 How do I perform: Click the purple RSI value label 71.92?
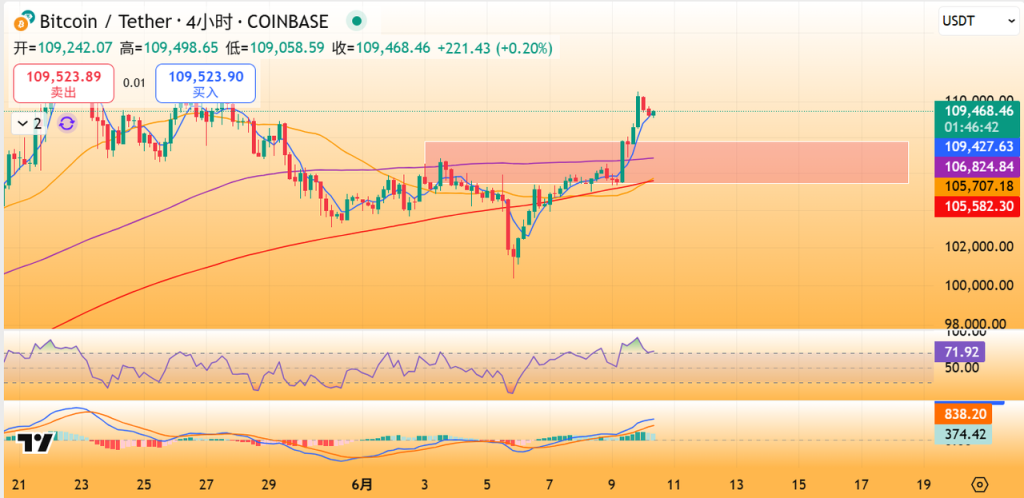coord(959,352)
